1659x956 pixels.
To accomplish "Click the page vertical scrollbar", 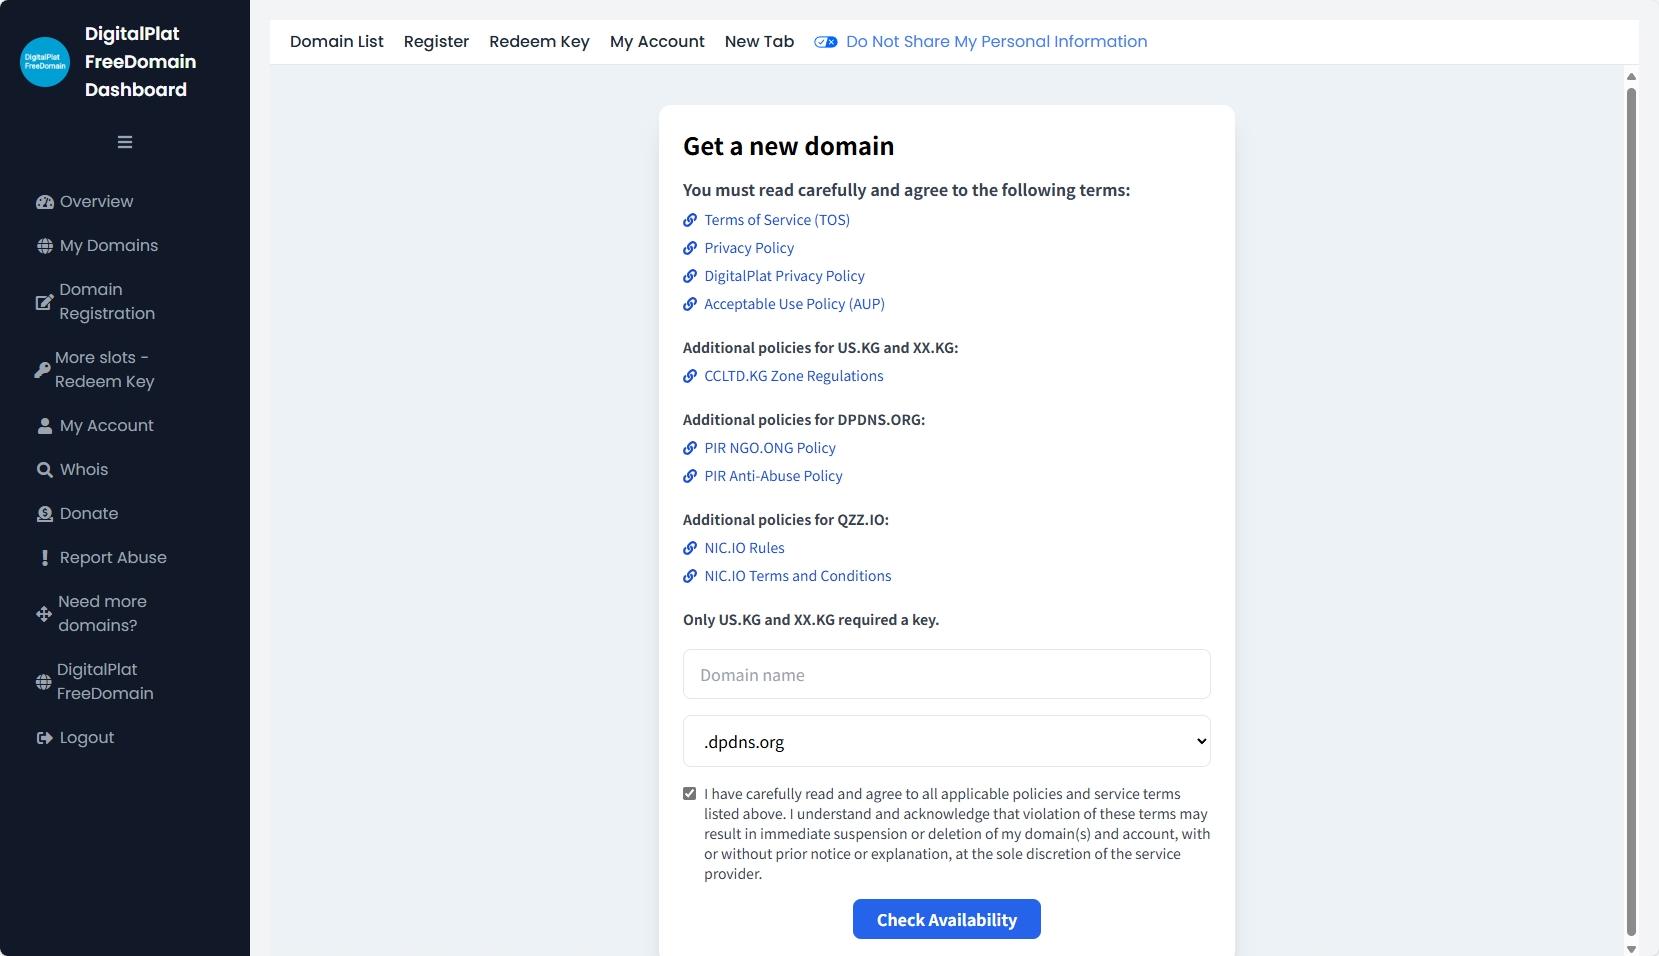I will tap(1631, 500).
